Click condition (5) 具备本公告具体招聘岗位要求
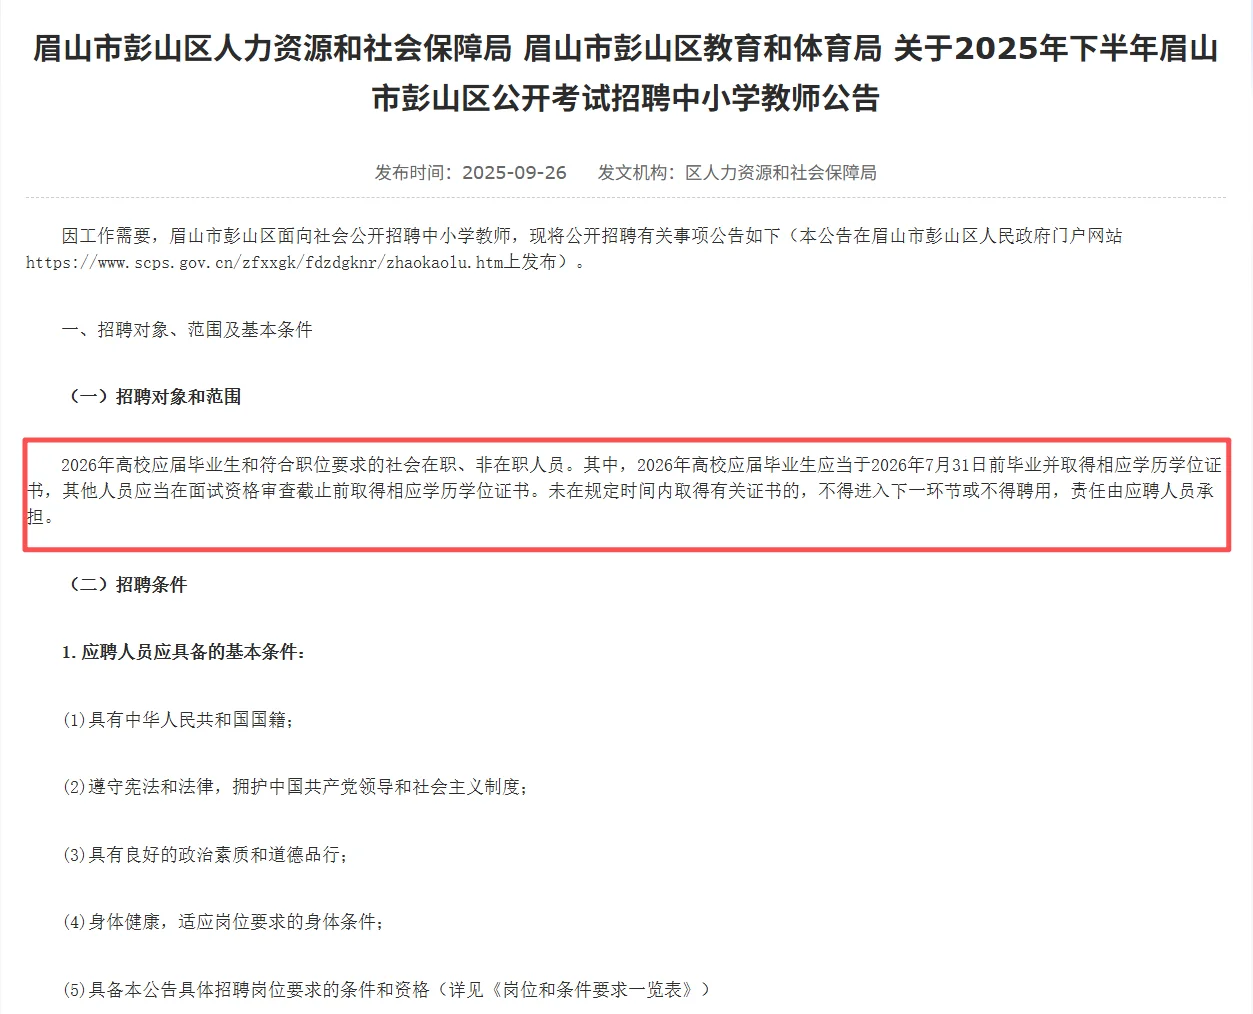1253x1014 pixels. pos(386,990)
